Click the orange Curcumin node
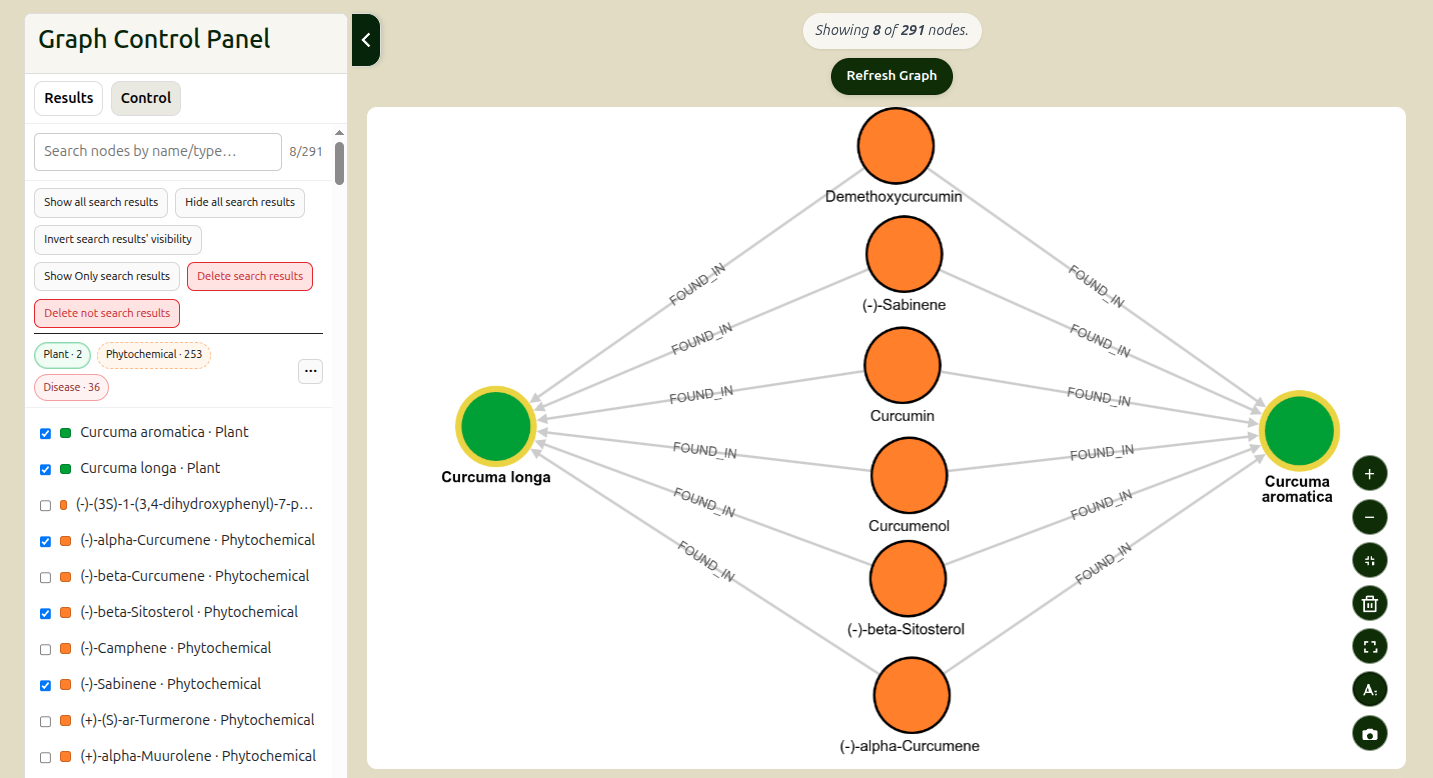The height and width of the screenshot is (778, 1433). 902,365
